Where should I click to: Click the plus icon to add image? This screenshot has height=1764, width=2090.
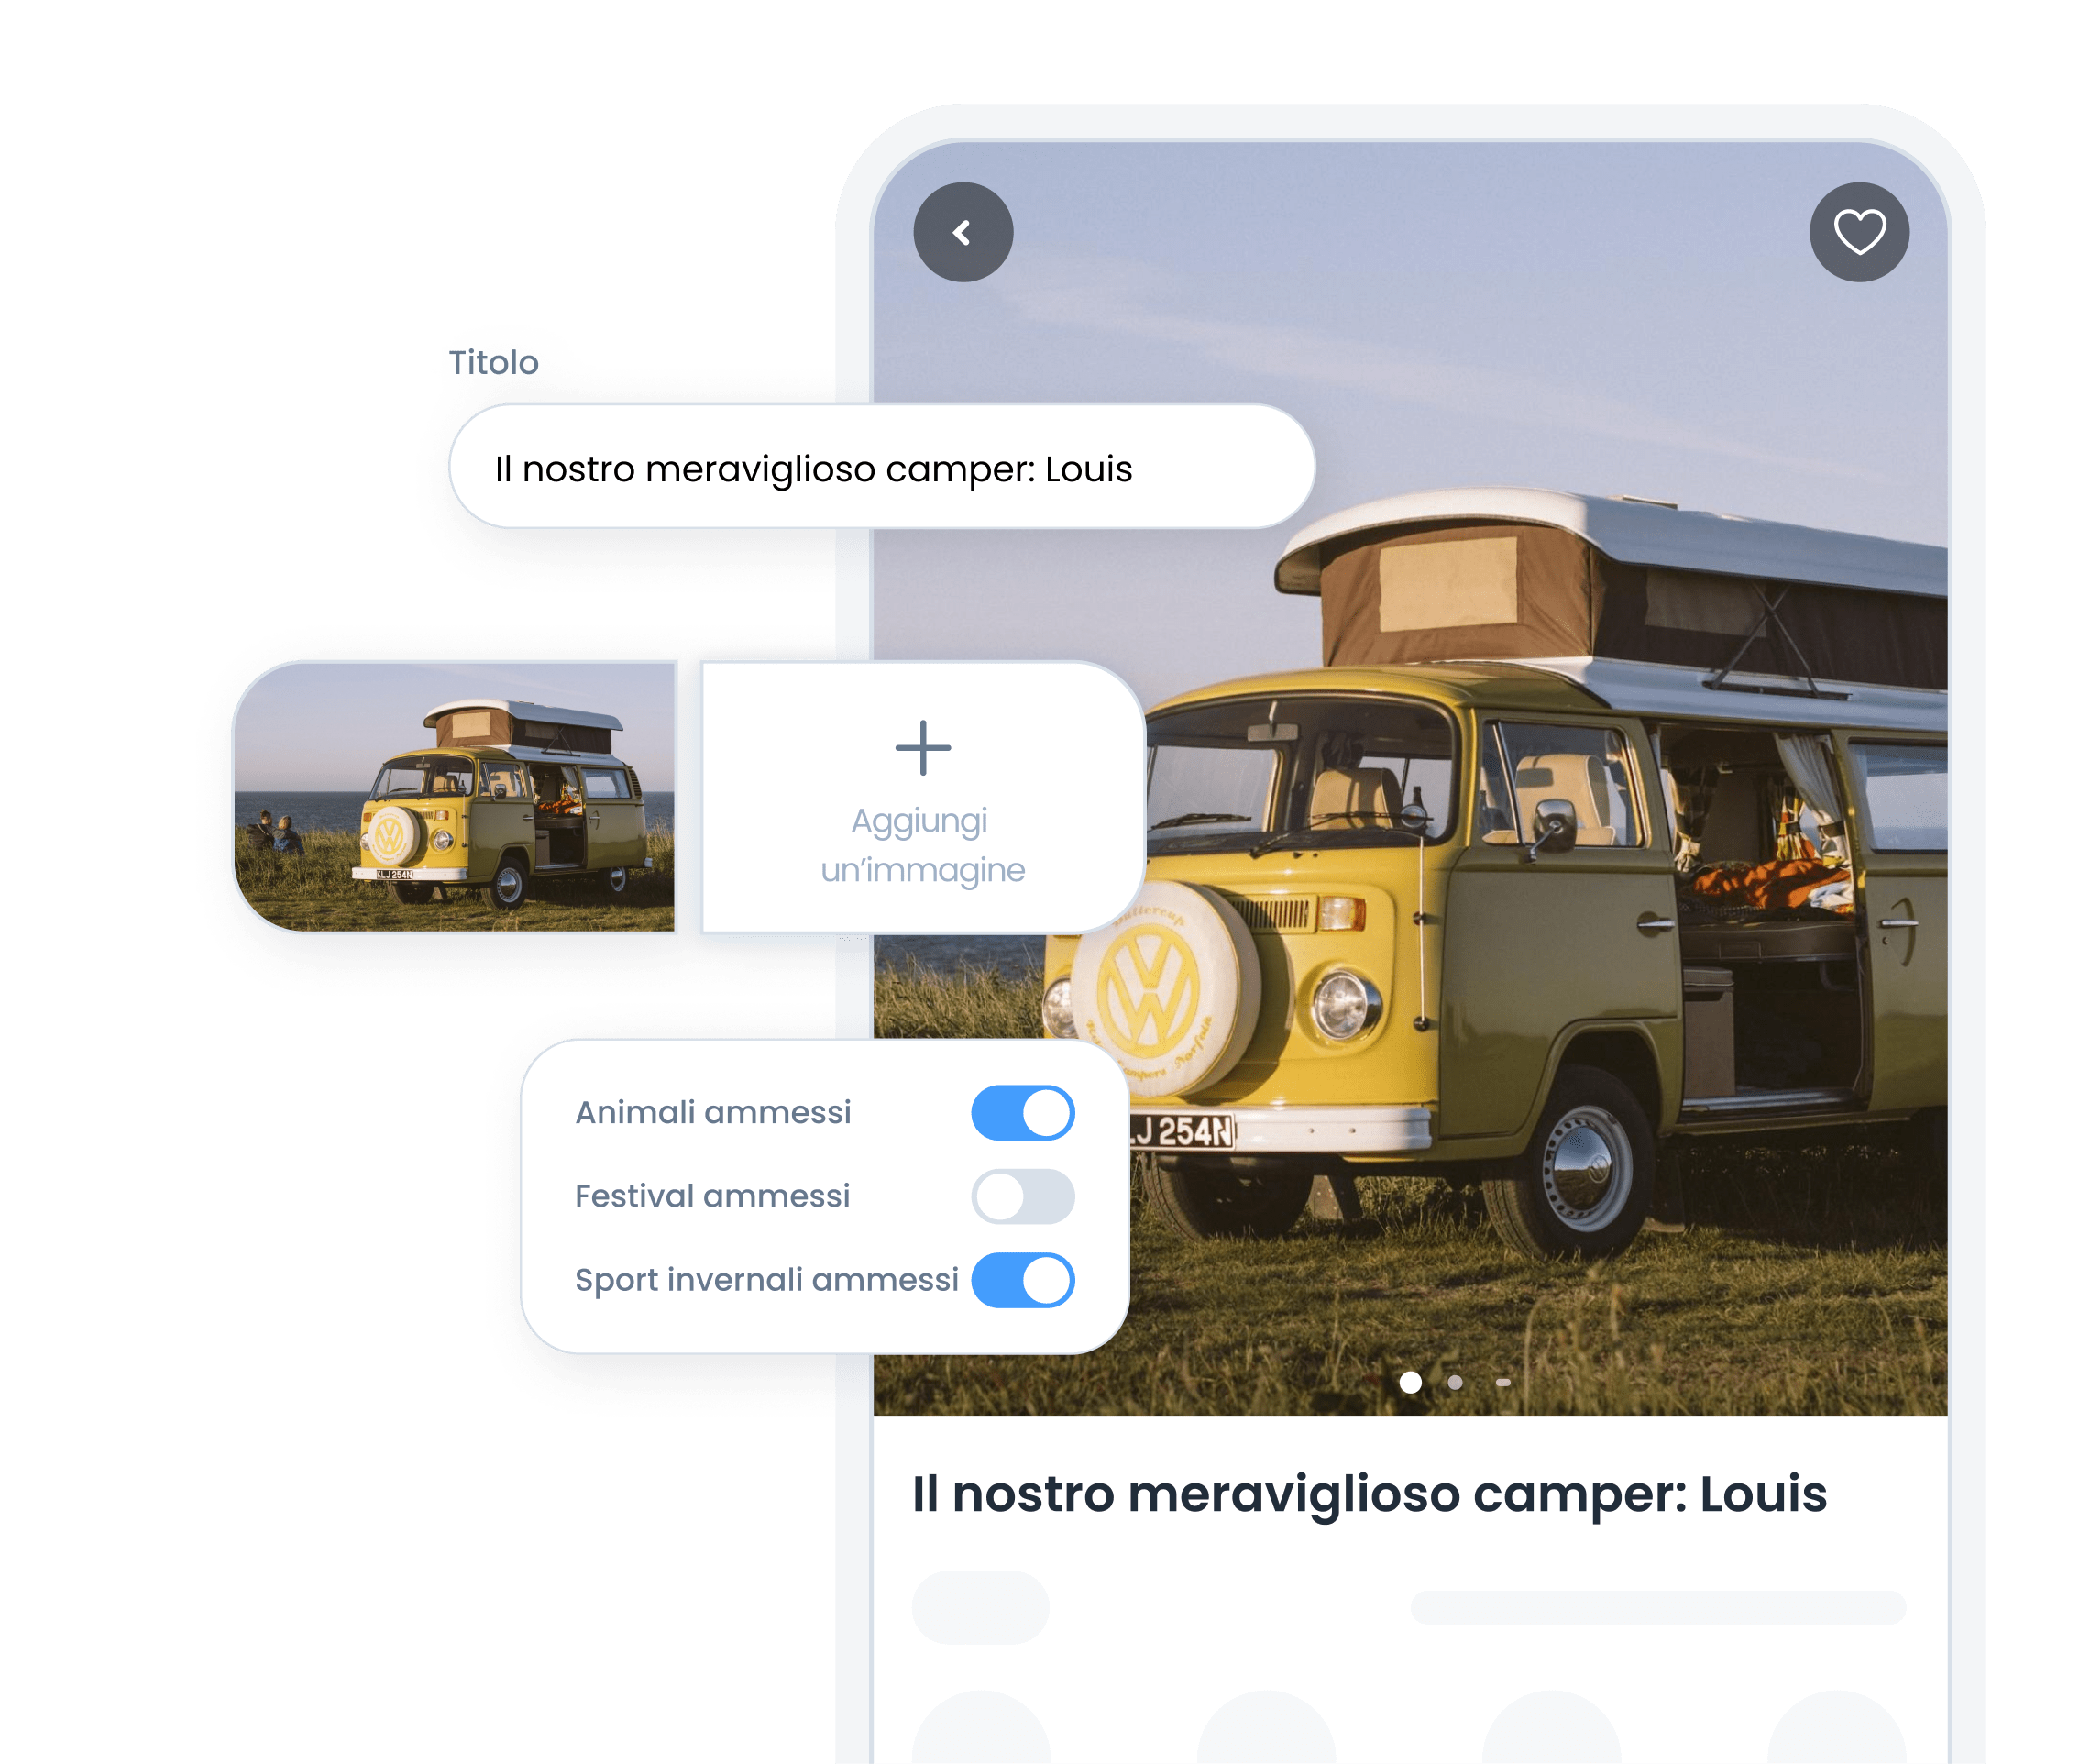coord(922,748)
